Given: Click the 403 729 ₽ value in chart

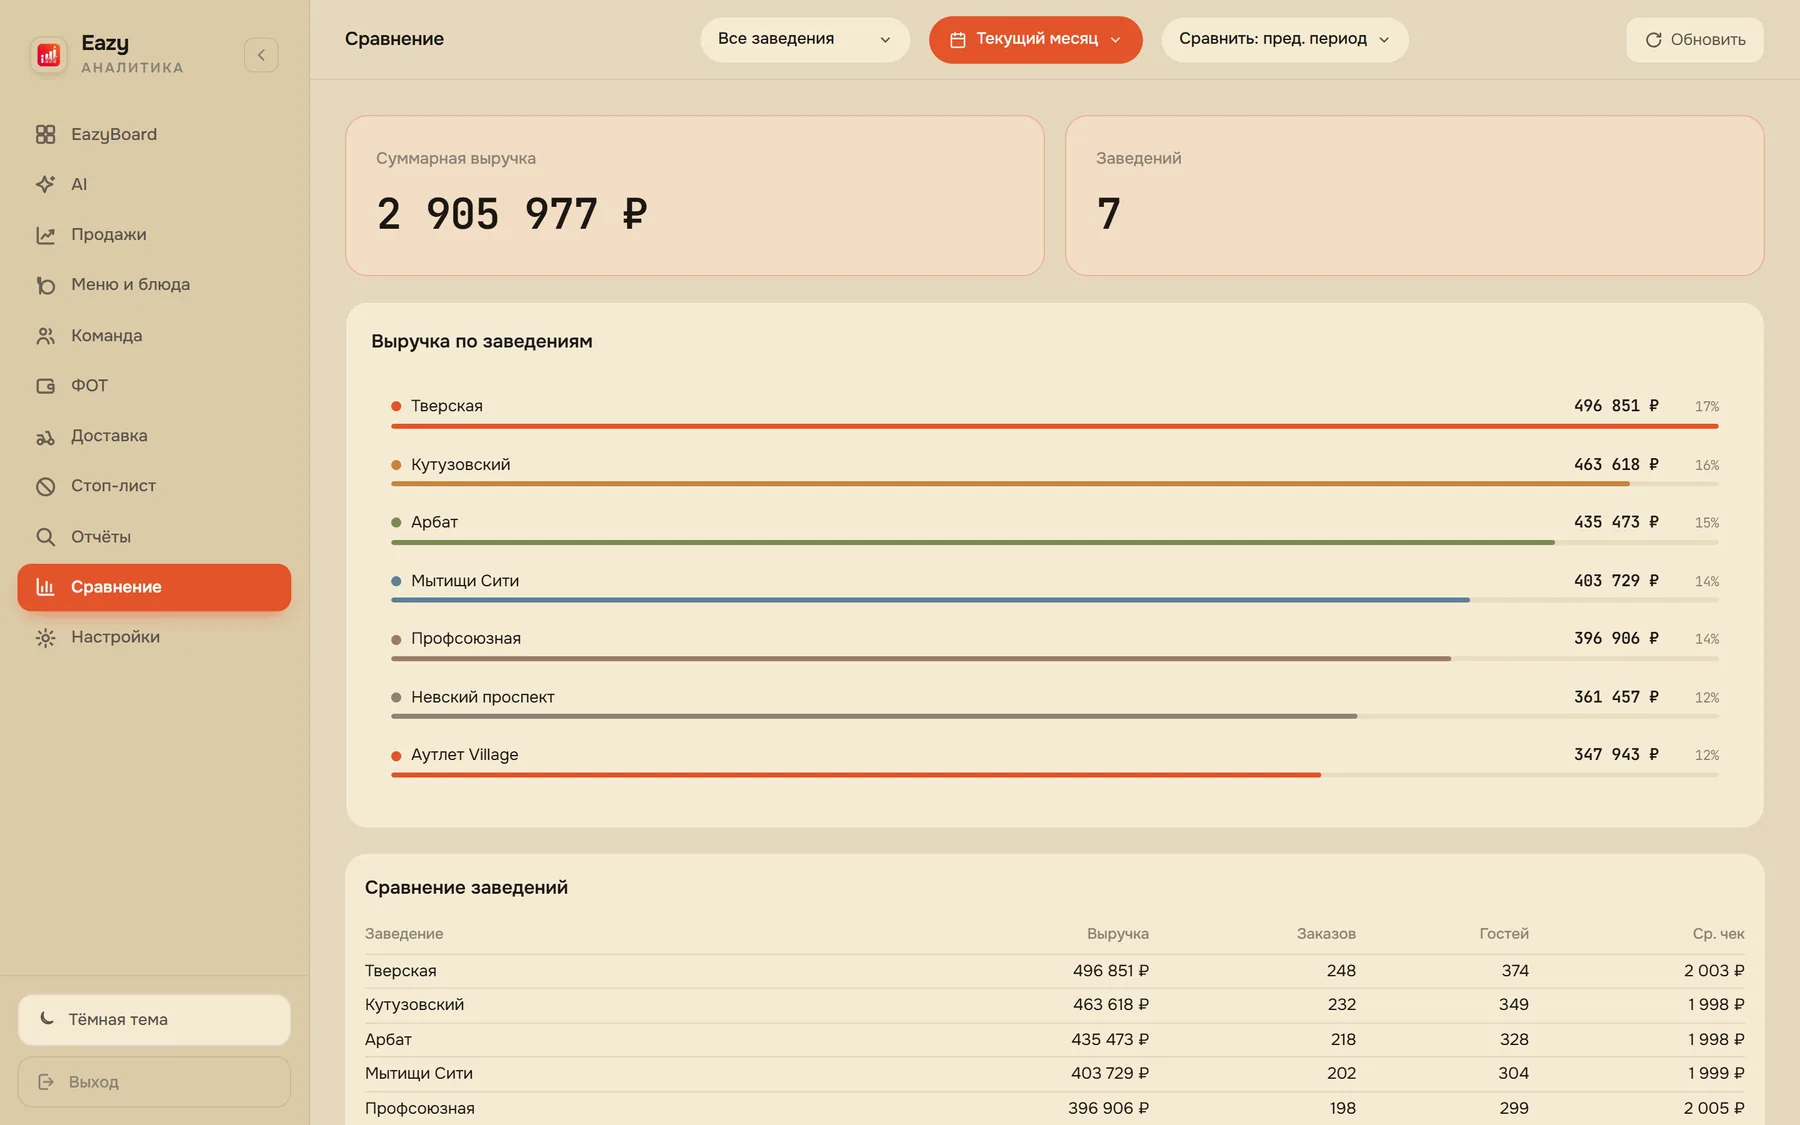Looking at the screenshot, I should [1616, 581].
